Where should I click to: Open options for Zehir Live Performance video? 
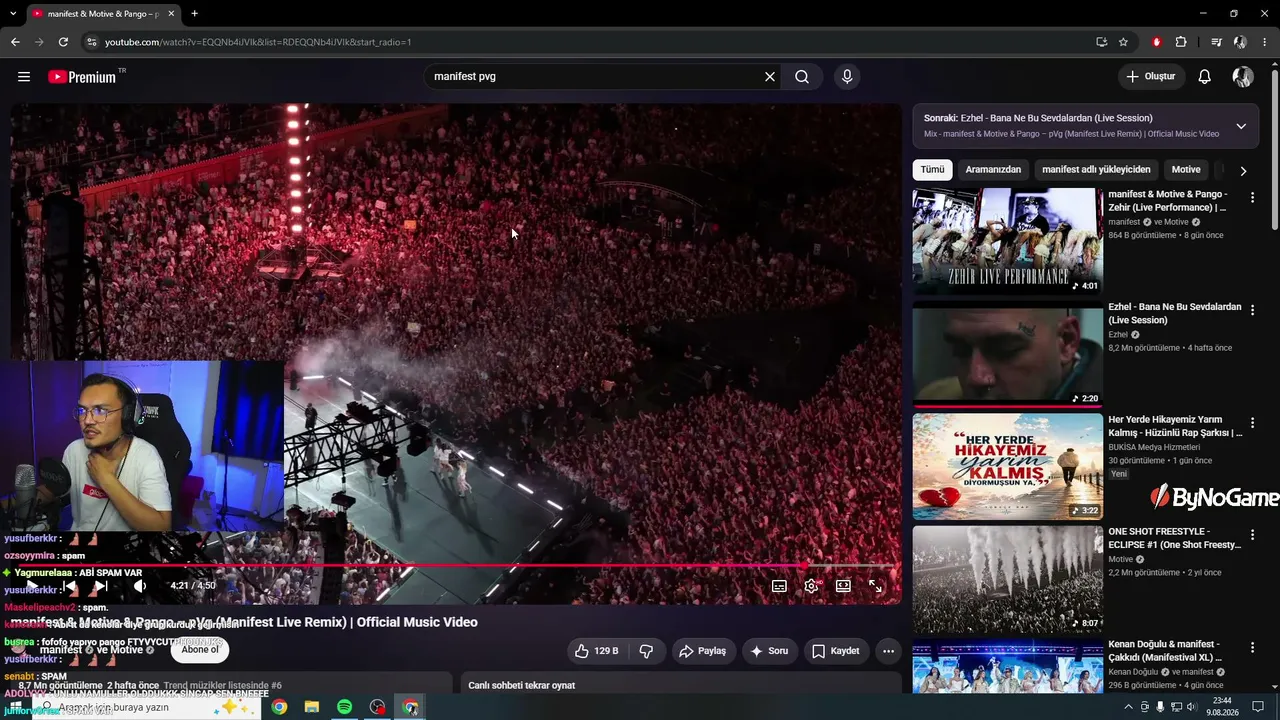(1252, 198)
